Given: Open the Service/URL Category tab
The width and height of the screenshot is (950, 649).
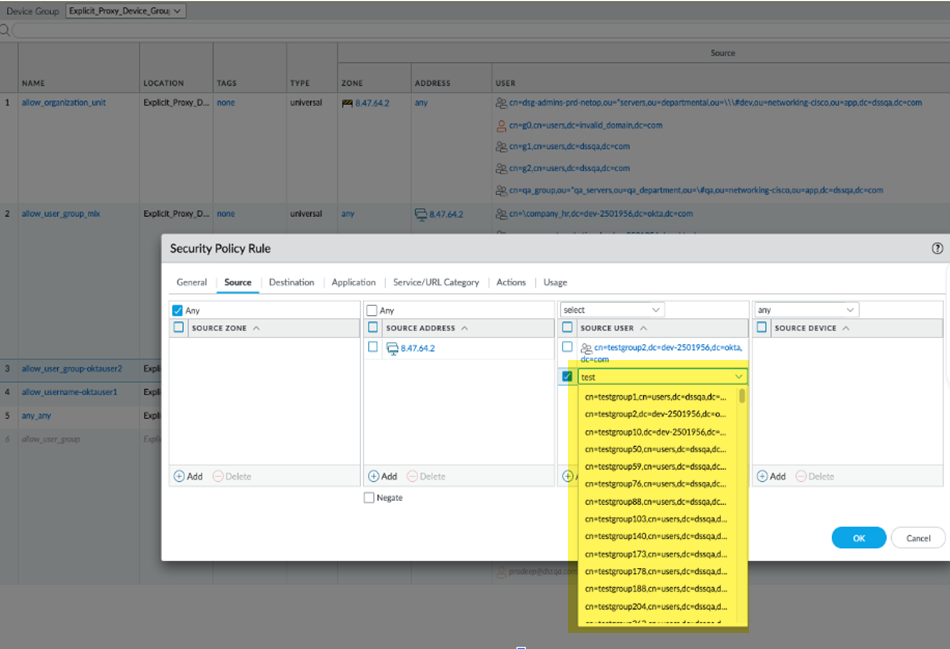Looking at the screenshot, I should pyautogui.click(x=435, y=282).
